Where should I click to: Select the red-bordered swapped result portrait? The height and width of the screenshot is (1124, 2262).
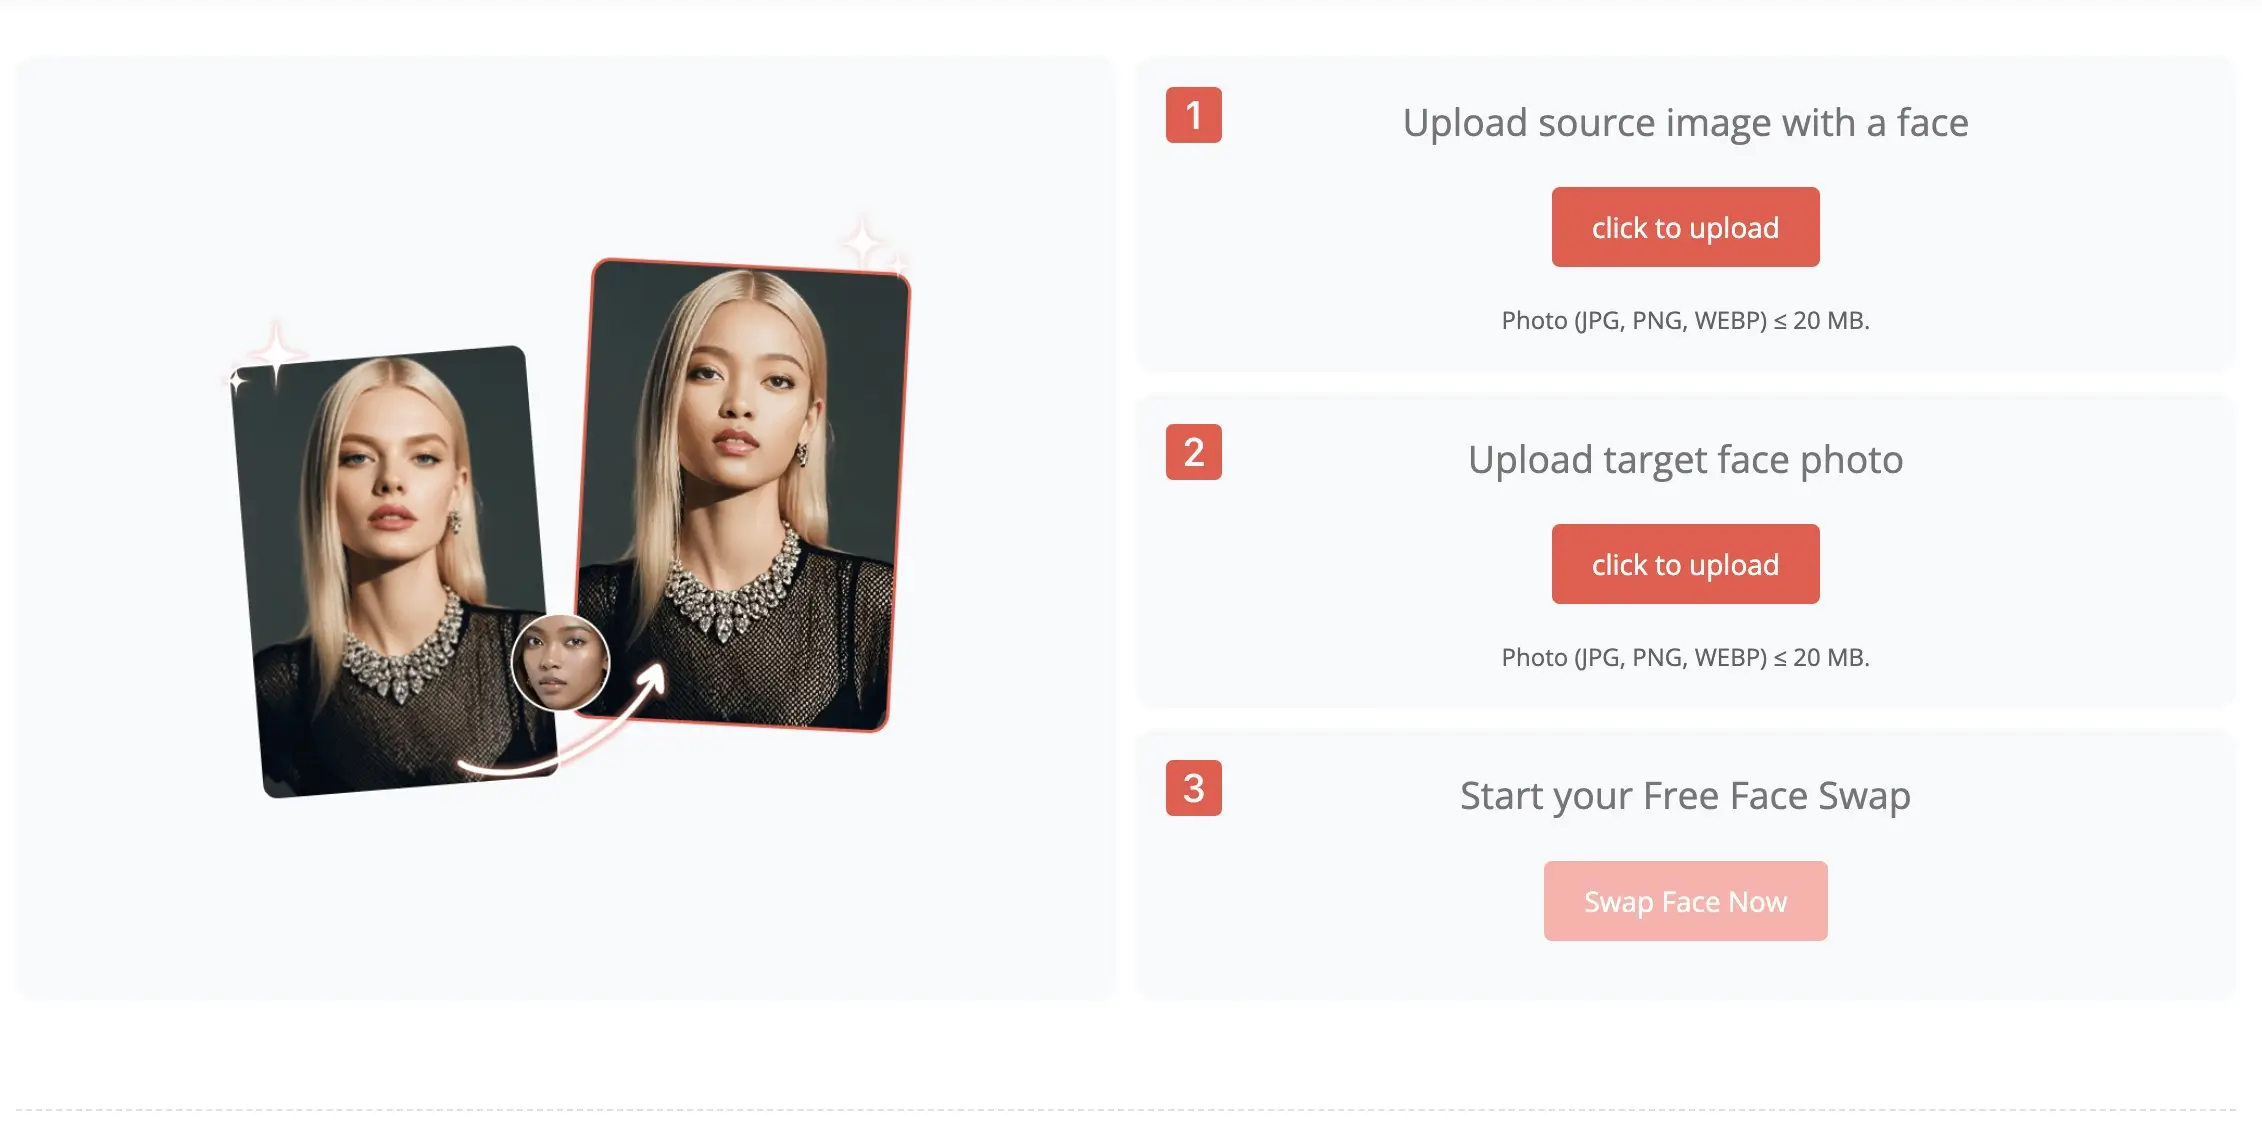pyautogui.click(x=741, y=495)
